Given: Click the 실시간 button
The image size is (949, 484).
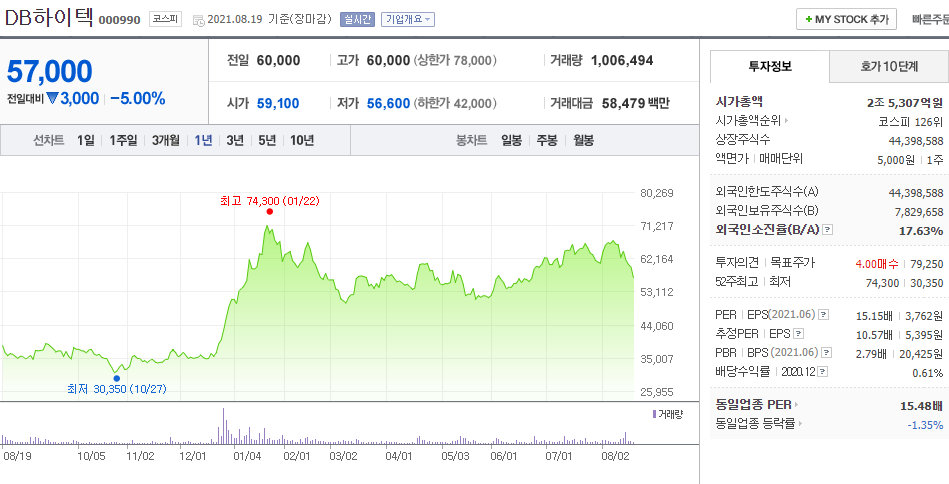Looking at the screenshot, I should (x=357, y=19).
